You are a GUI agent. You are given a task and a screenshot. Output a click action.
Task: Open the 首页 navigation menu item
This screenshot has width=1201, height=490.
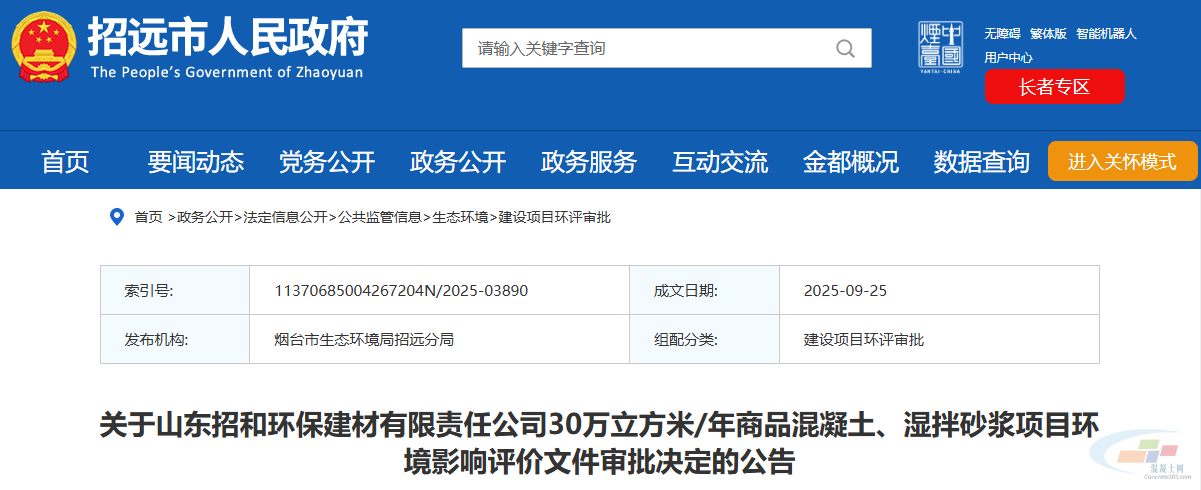click(x=65, y=161)
